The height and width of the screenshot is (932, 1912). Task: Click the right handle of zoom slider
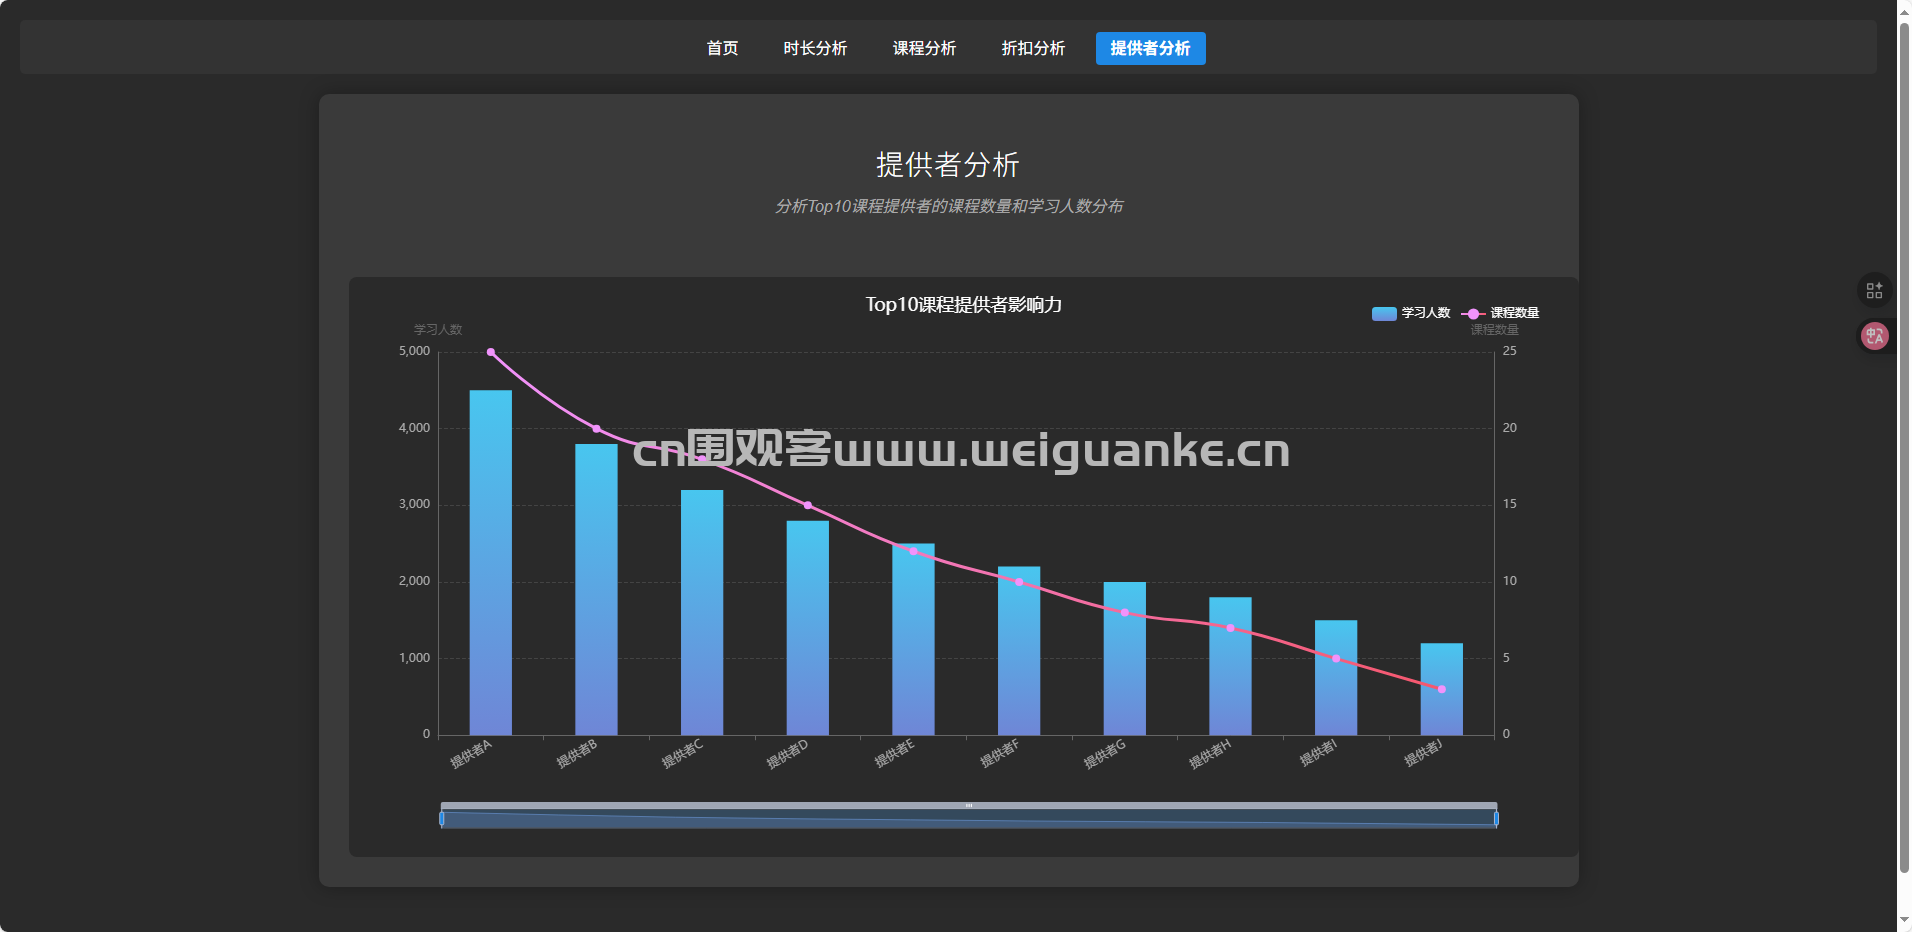coord(1496,819)
